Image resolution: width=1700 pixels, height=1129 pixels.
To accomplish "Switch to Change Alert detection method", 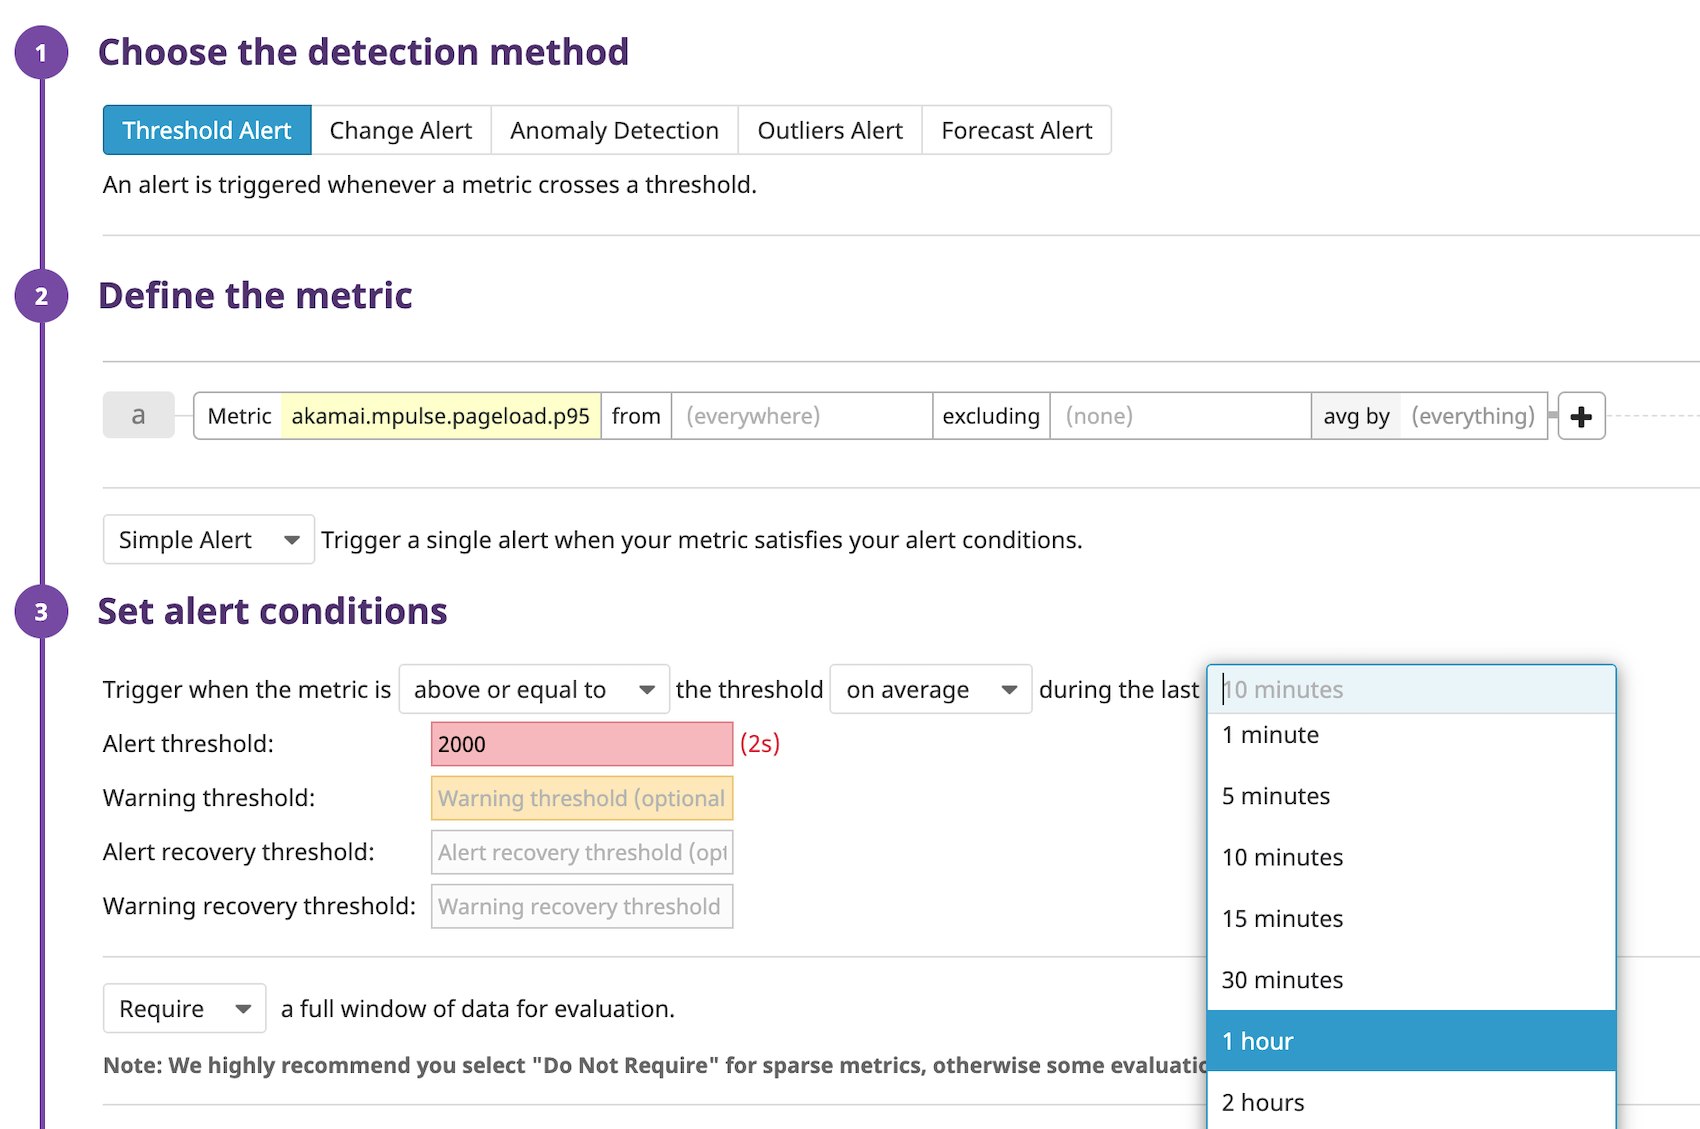I will (x=400, y=131).
